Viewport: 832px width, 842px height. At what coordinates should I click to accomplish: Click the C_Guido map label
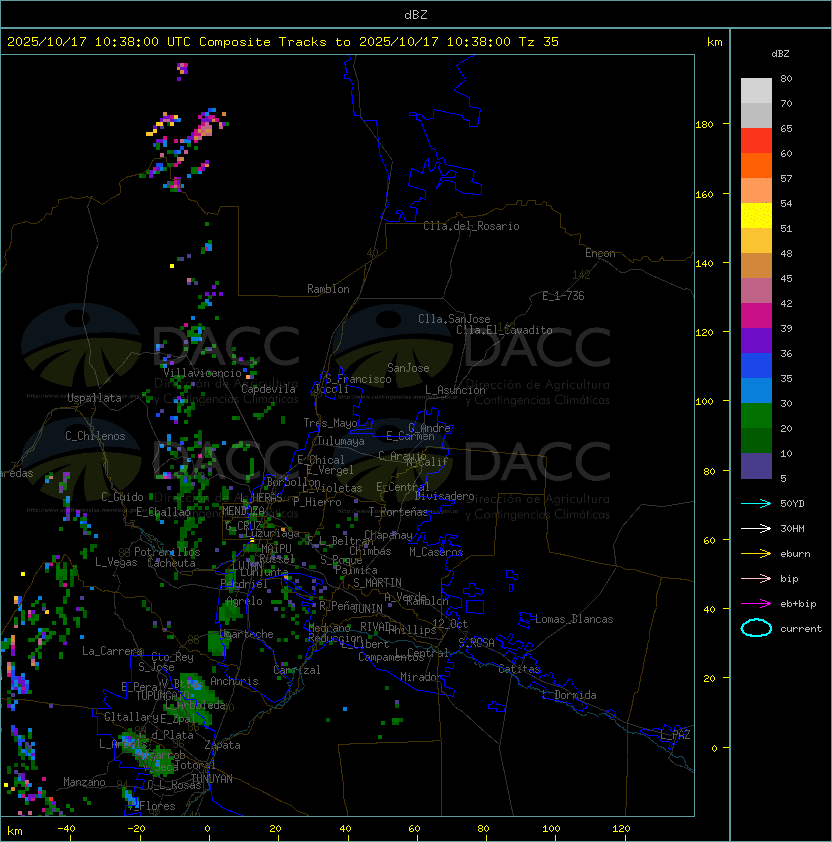click(x=122, y=497)
